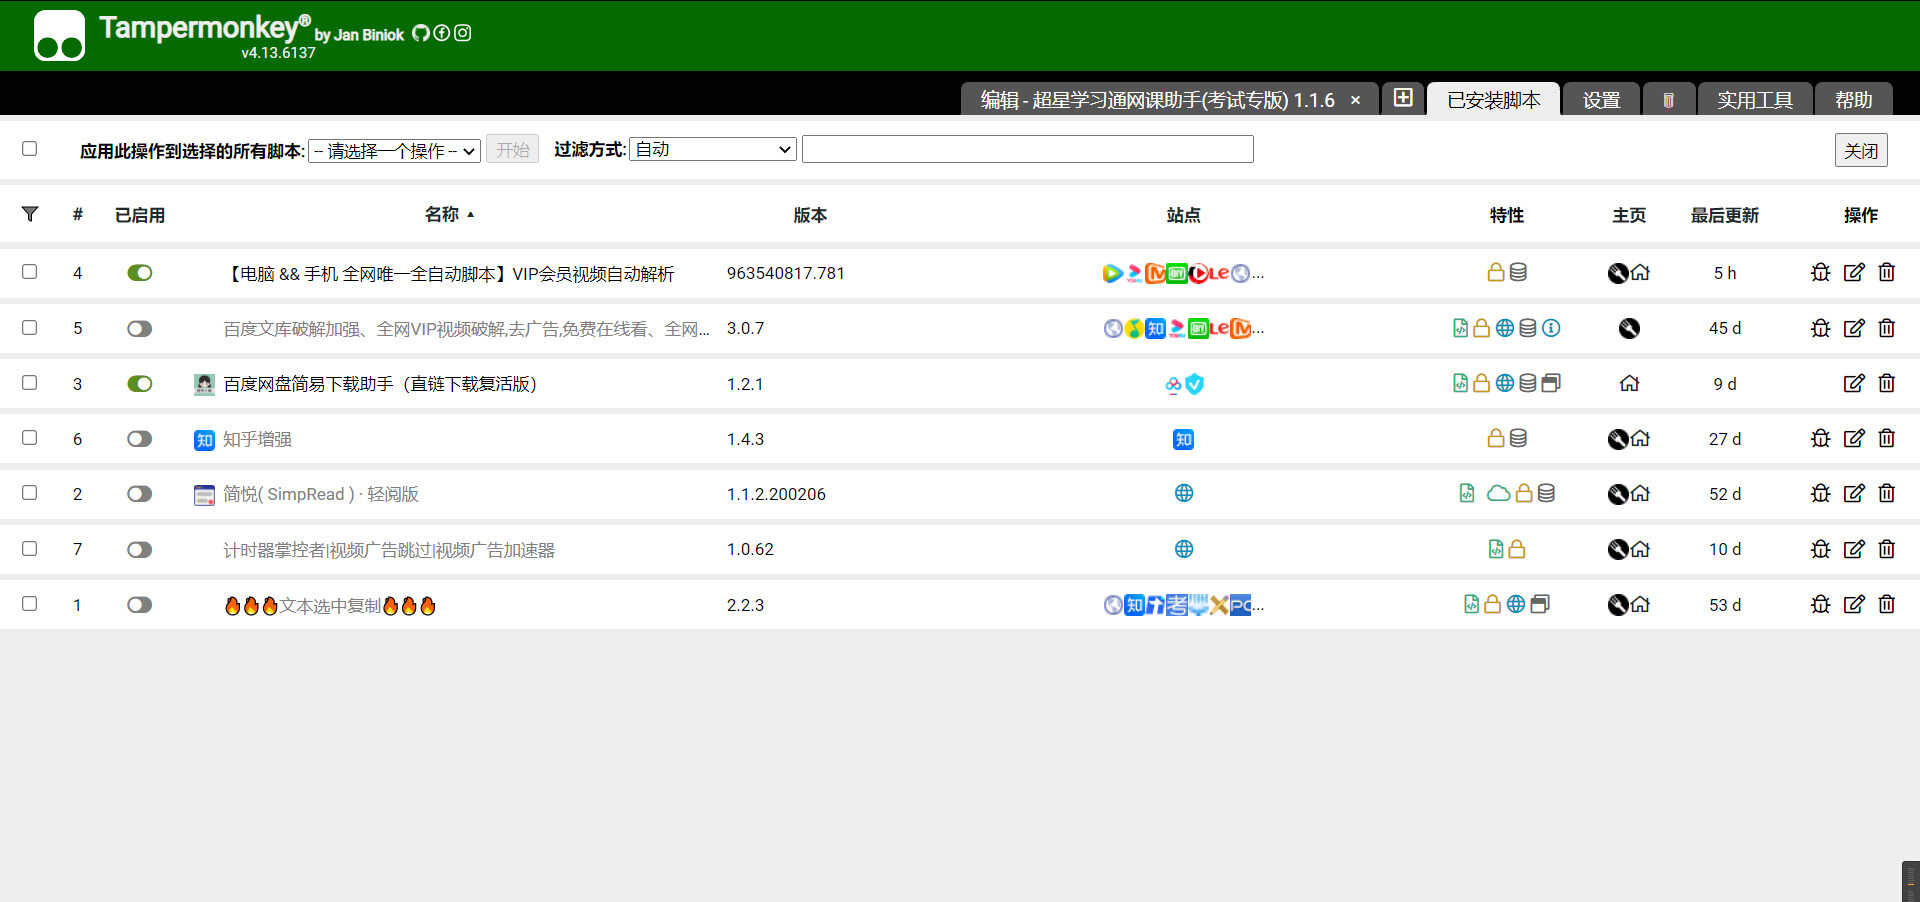
Task: Open the debug view for 知乎增强 script
Action: tap(1820, 438)
